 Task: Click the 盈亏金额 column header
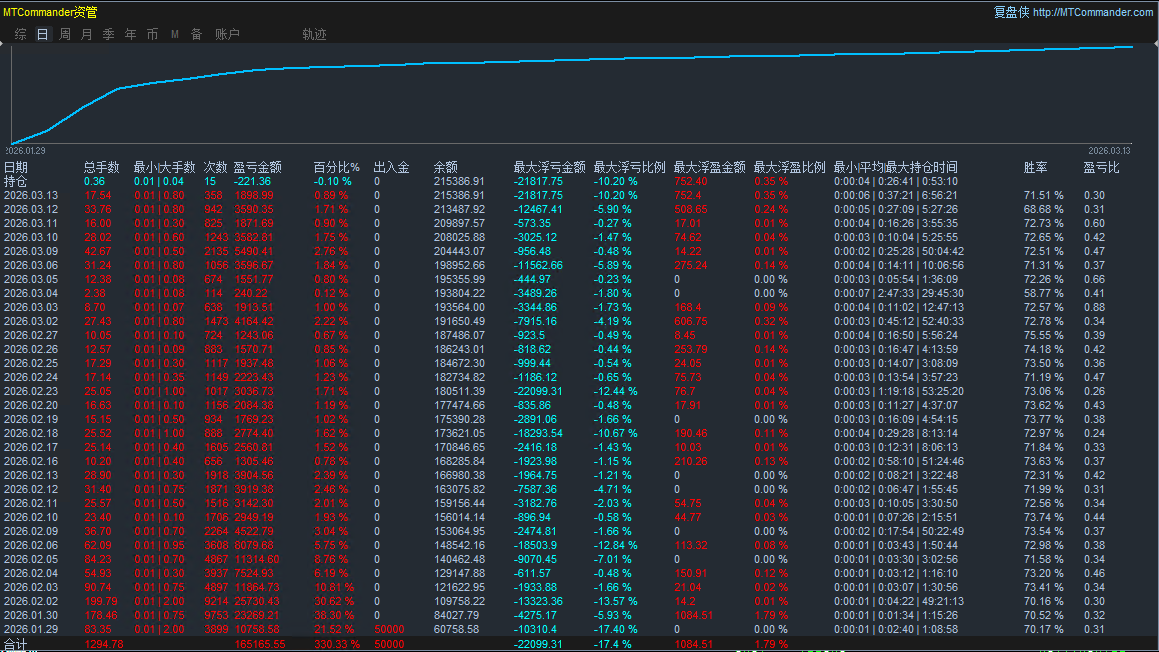tap(257, 167)
